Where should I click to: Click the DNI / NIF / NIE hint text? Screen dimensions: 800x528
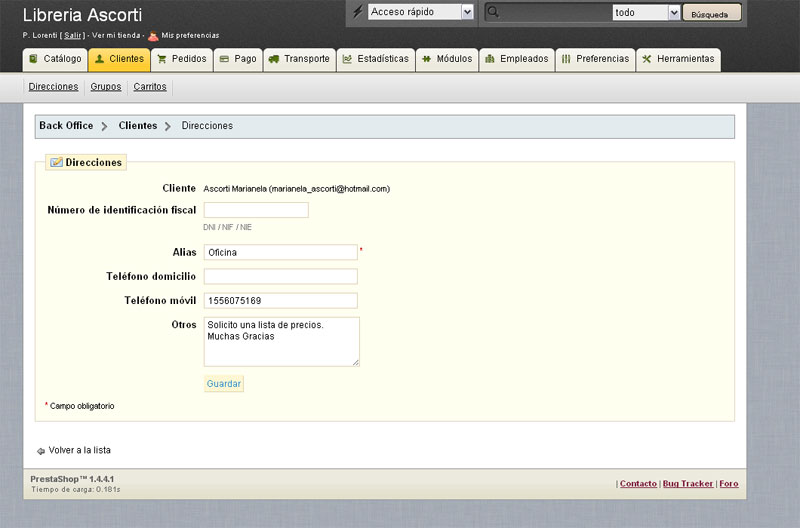(x=228, y=228)
